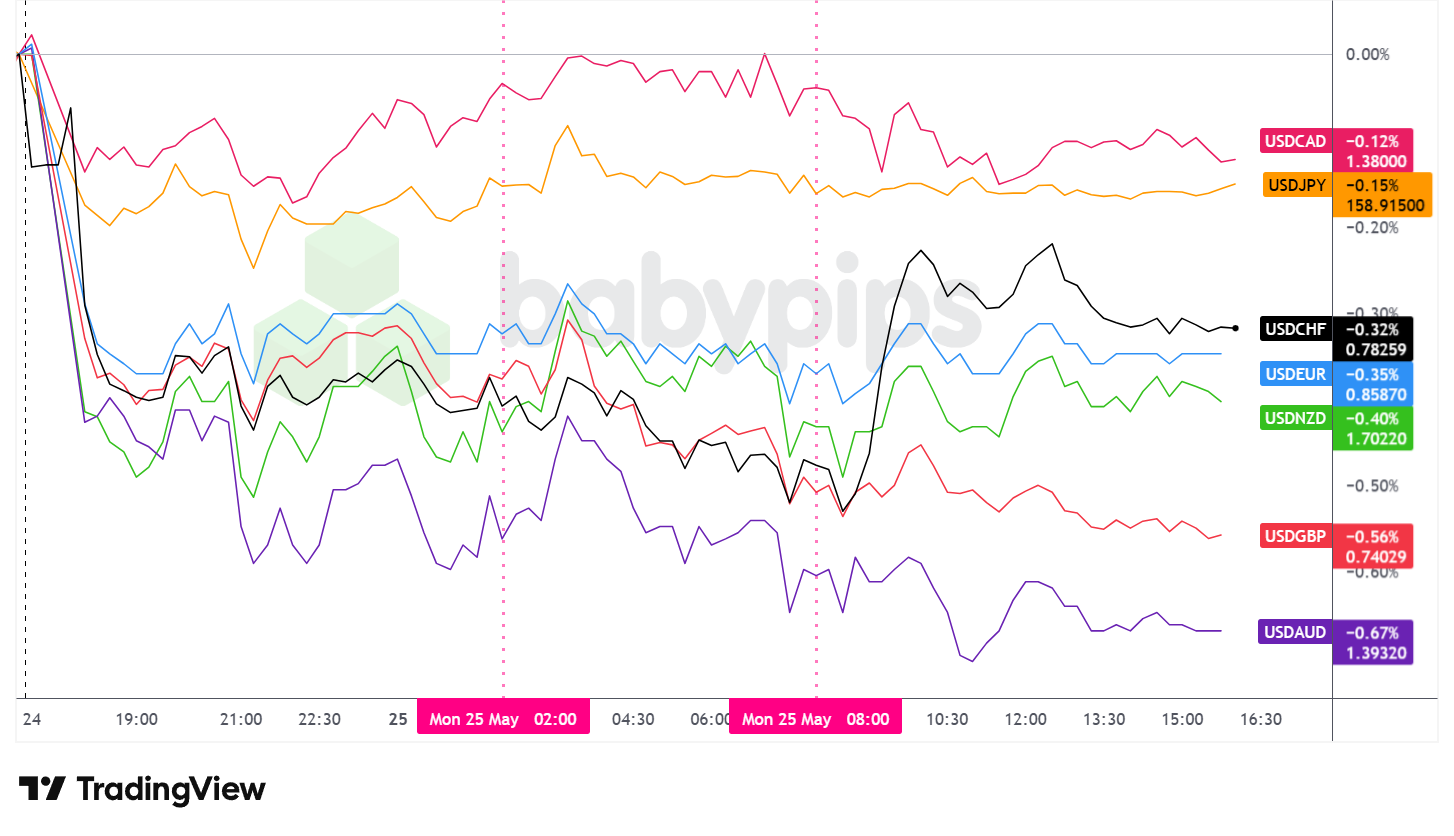This screenshot has width=1454, height=836.
Task: Select the USDCAD symbol label
Action: point(1295,141)
